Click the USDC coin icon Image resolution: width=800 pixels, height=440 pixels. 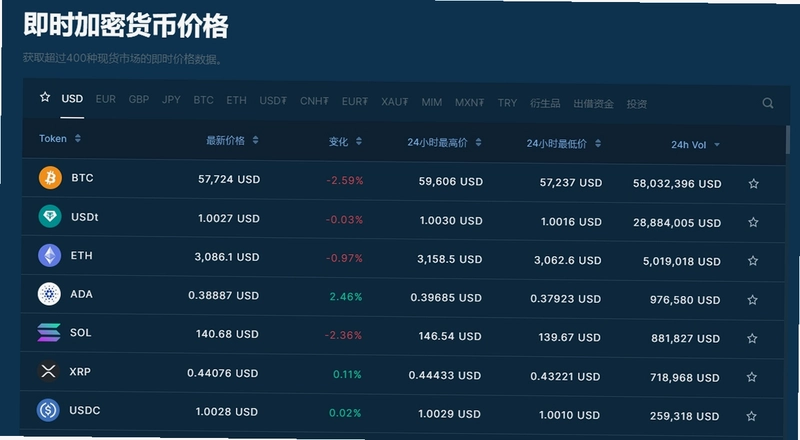coord(48,410)
